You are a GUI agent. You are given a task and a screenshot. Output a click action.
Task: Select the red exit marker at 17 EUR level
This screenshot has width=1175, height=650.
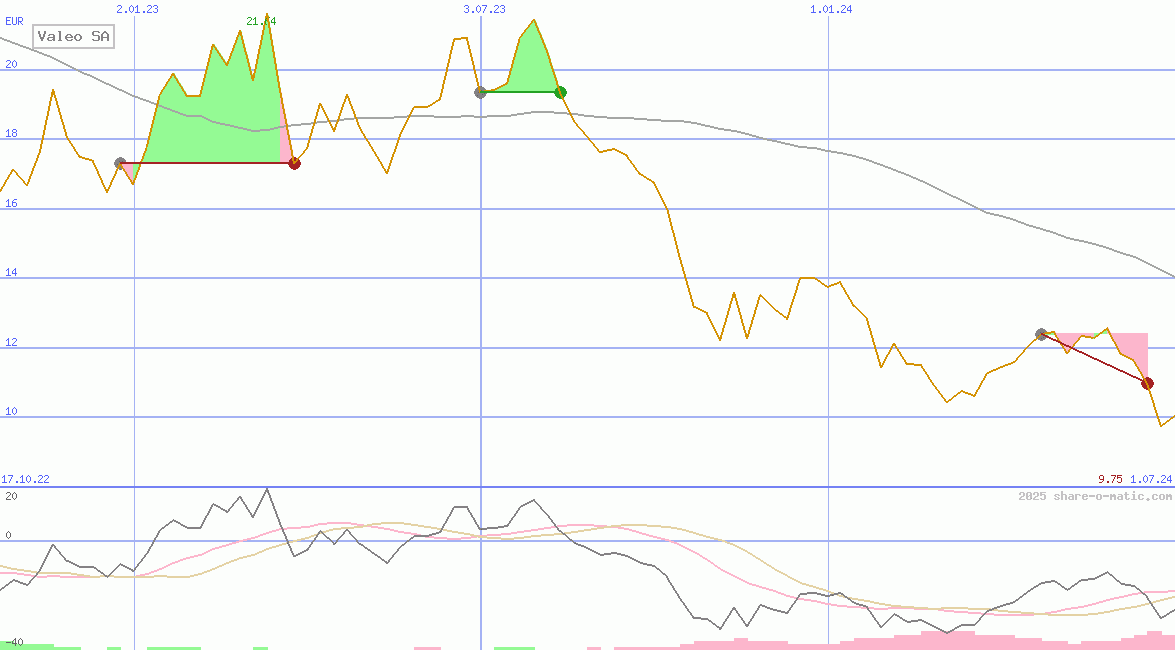coord(294,163)
